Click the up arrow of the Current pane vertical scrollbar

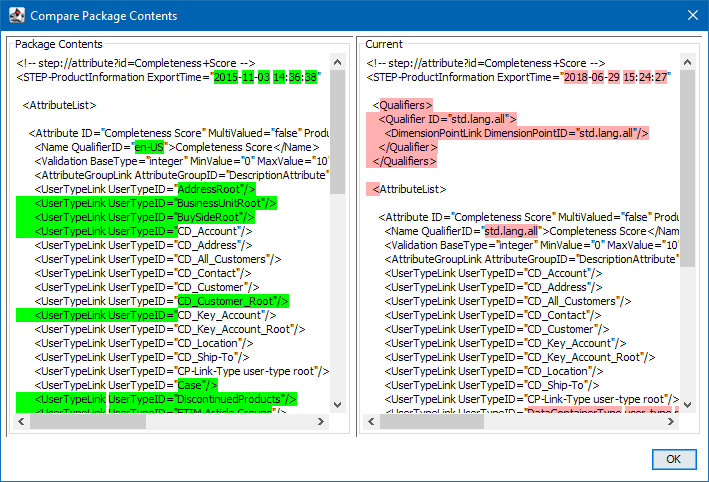pos(687,62)
